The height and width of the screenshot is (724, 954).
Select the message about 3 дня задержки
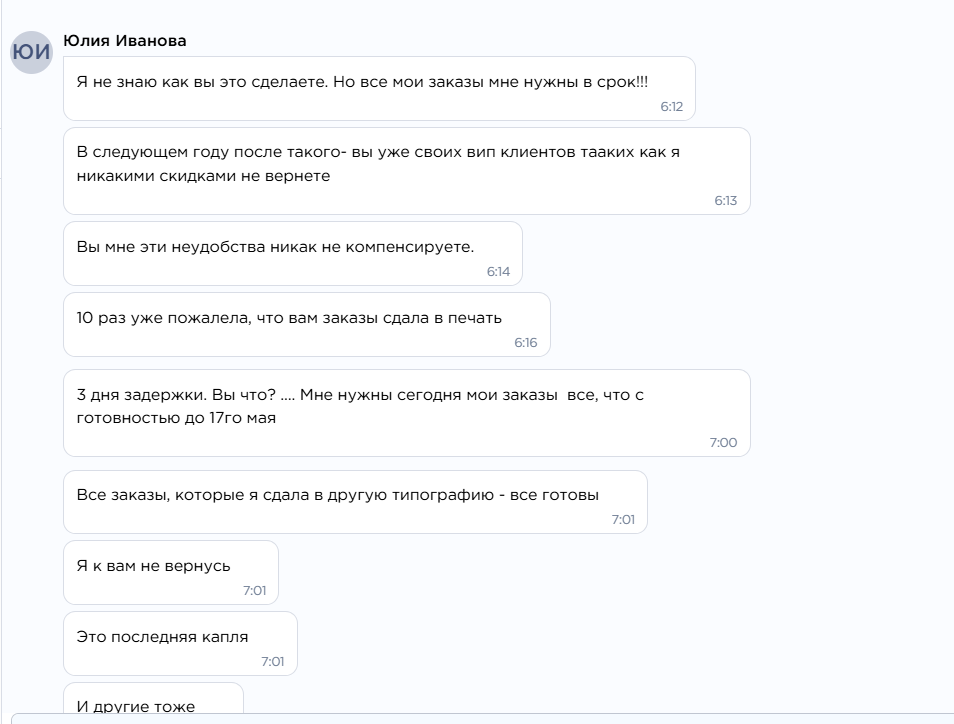click(406, 413)
